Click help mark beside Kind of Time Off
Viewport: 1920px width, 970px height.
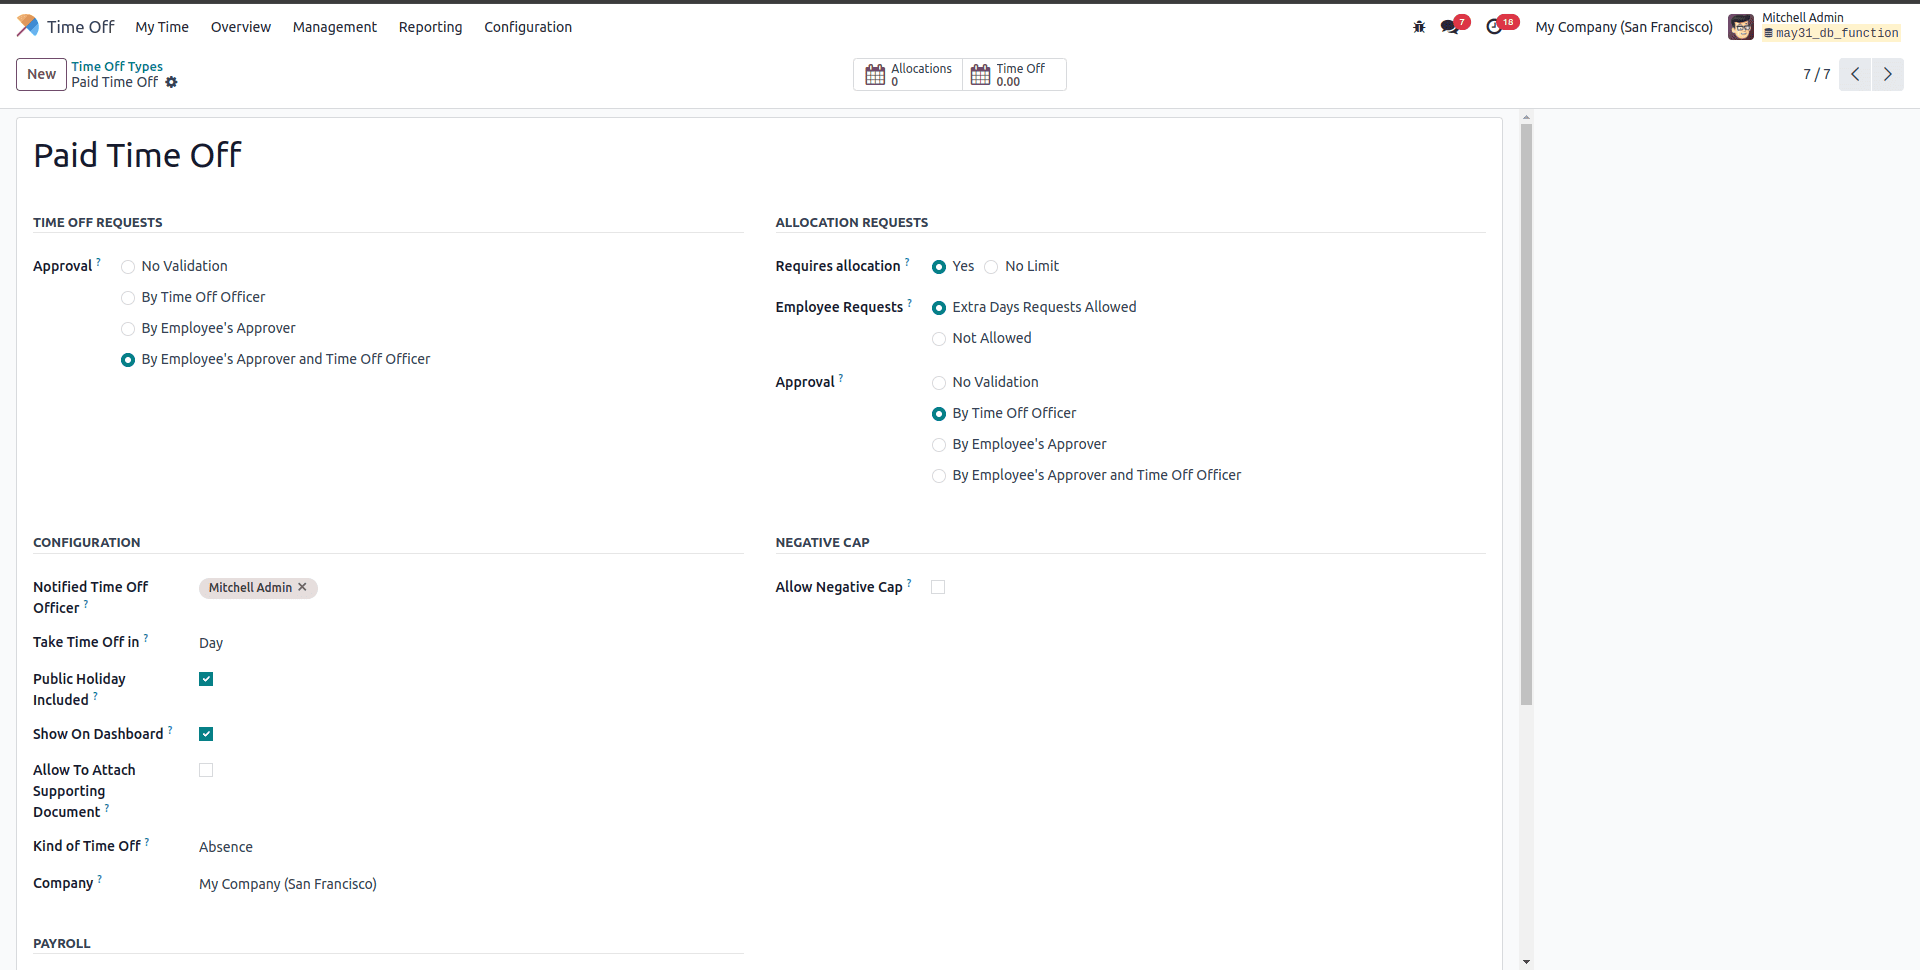tap(147, 842)
